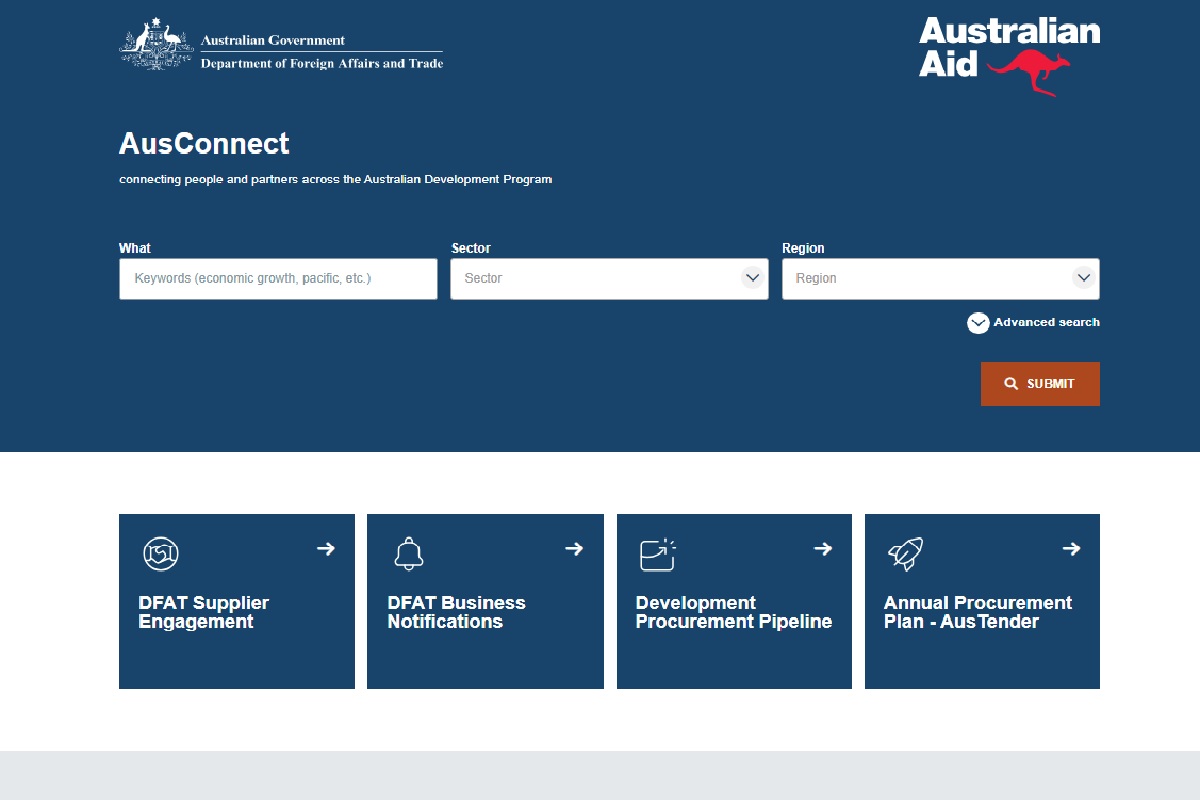Click the arrow on DFAT Supplier Engagement card

326,548
